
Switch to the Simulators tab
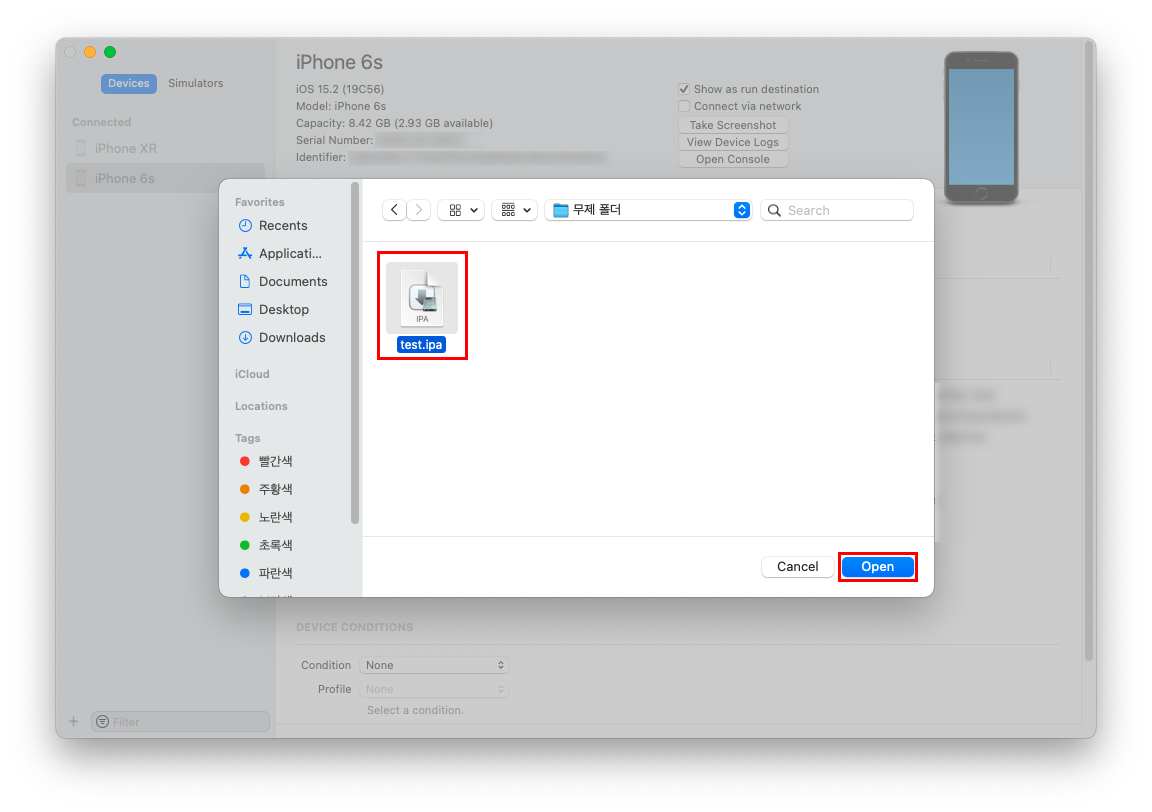coord(195,83)
